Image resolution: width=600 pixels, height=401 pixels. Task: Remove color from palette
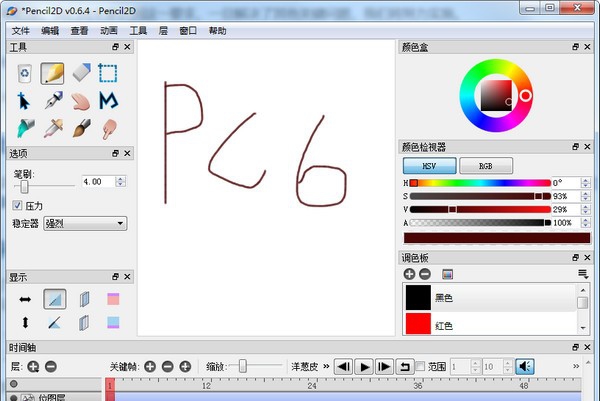click(425, 274)
